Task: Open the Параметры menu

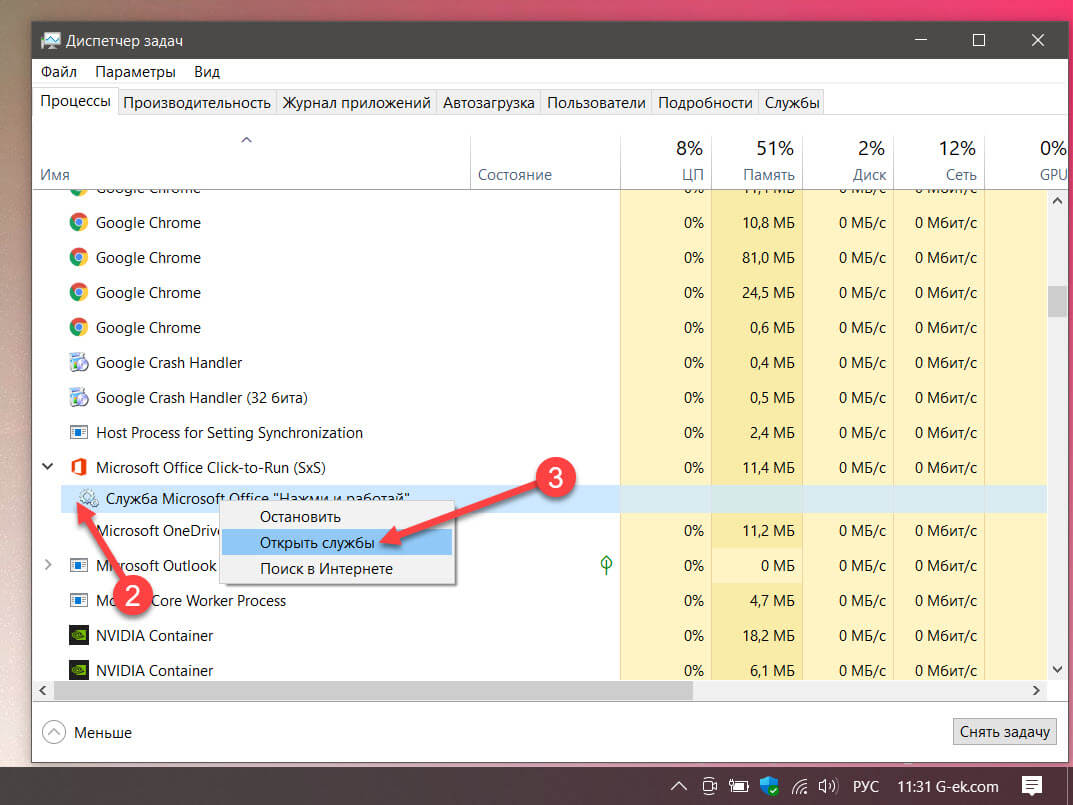Action: [135, 72]
